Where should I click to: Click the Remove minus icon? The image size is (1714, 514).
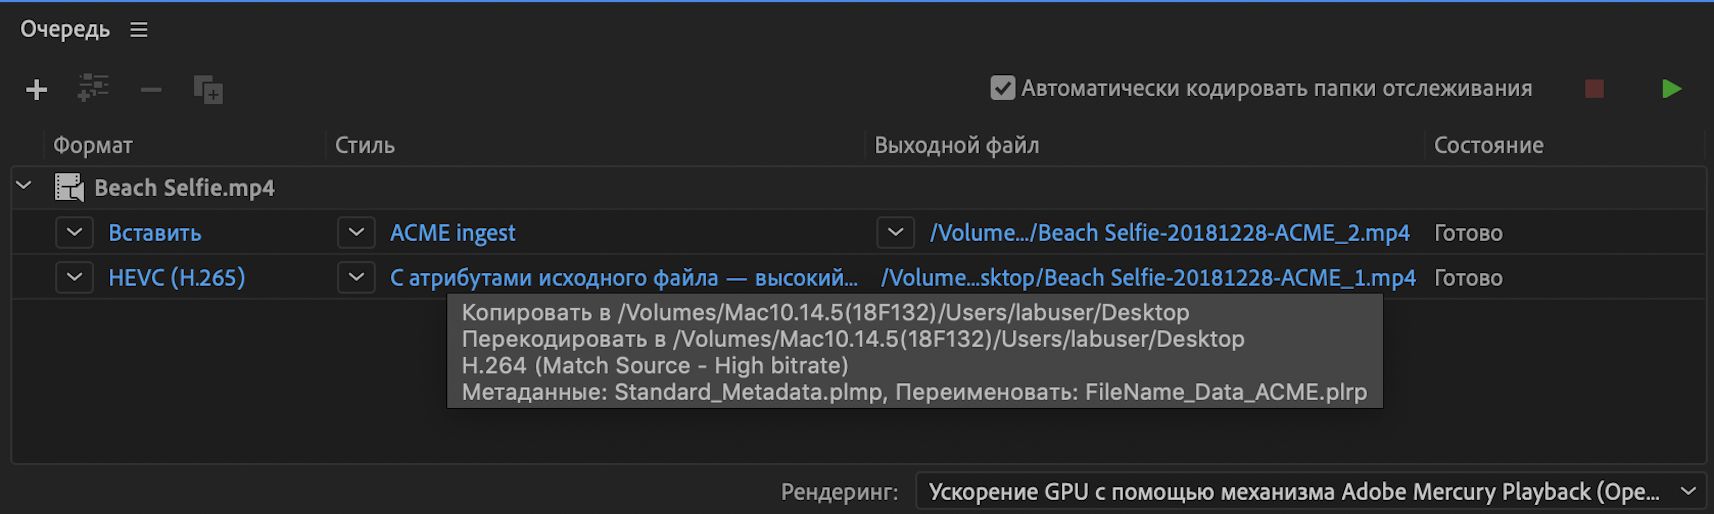(x=151, y=90)
